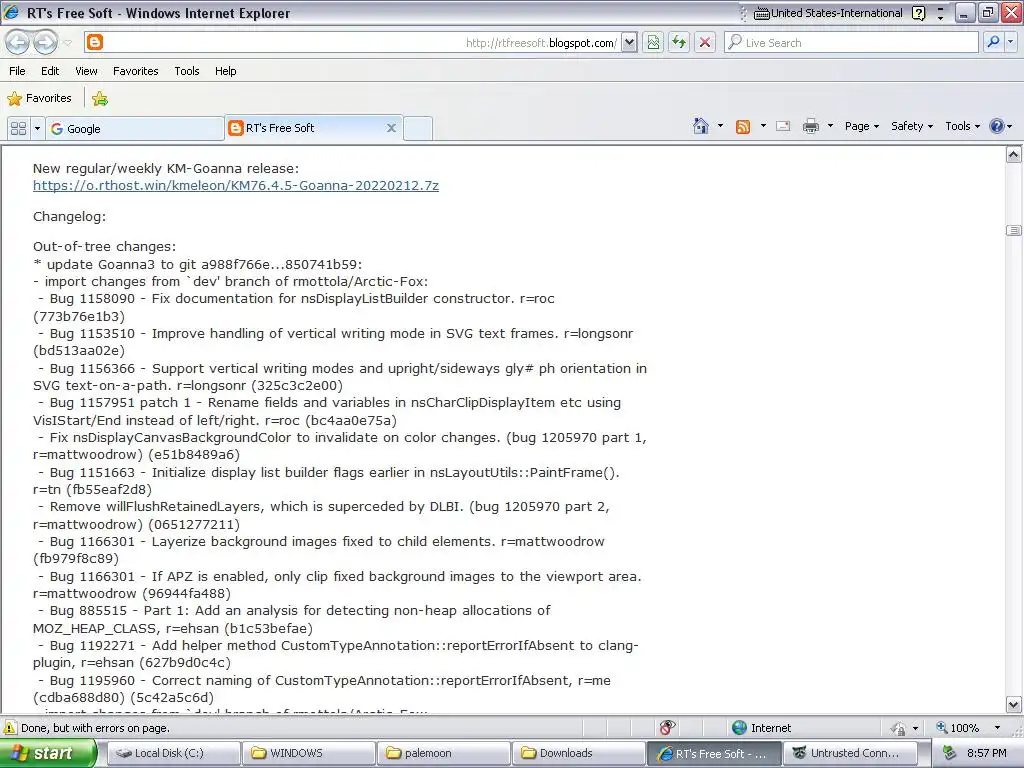Expand the zoom level dropdown arrow

[x=997, y=728]
